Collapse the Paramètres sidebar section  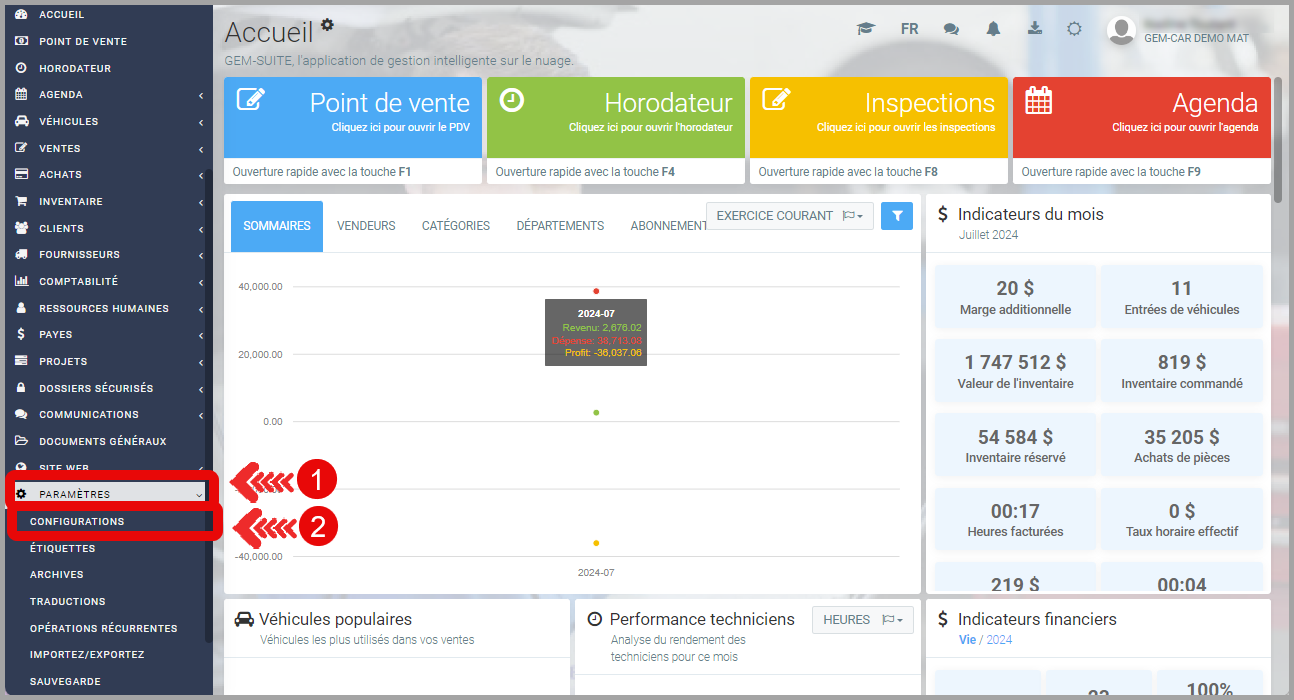pos(108,494)
